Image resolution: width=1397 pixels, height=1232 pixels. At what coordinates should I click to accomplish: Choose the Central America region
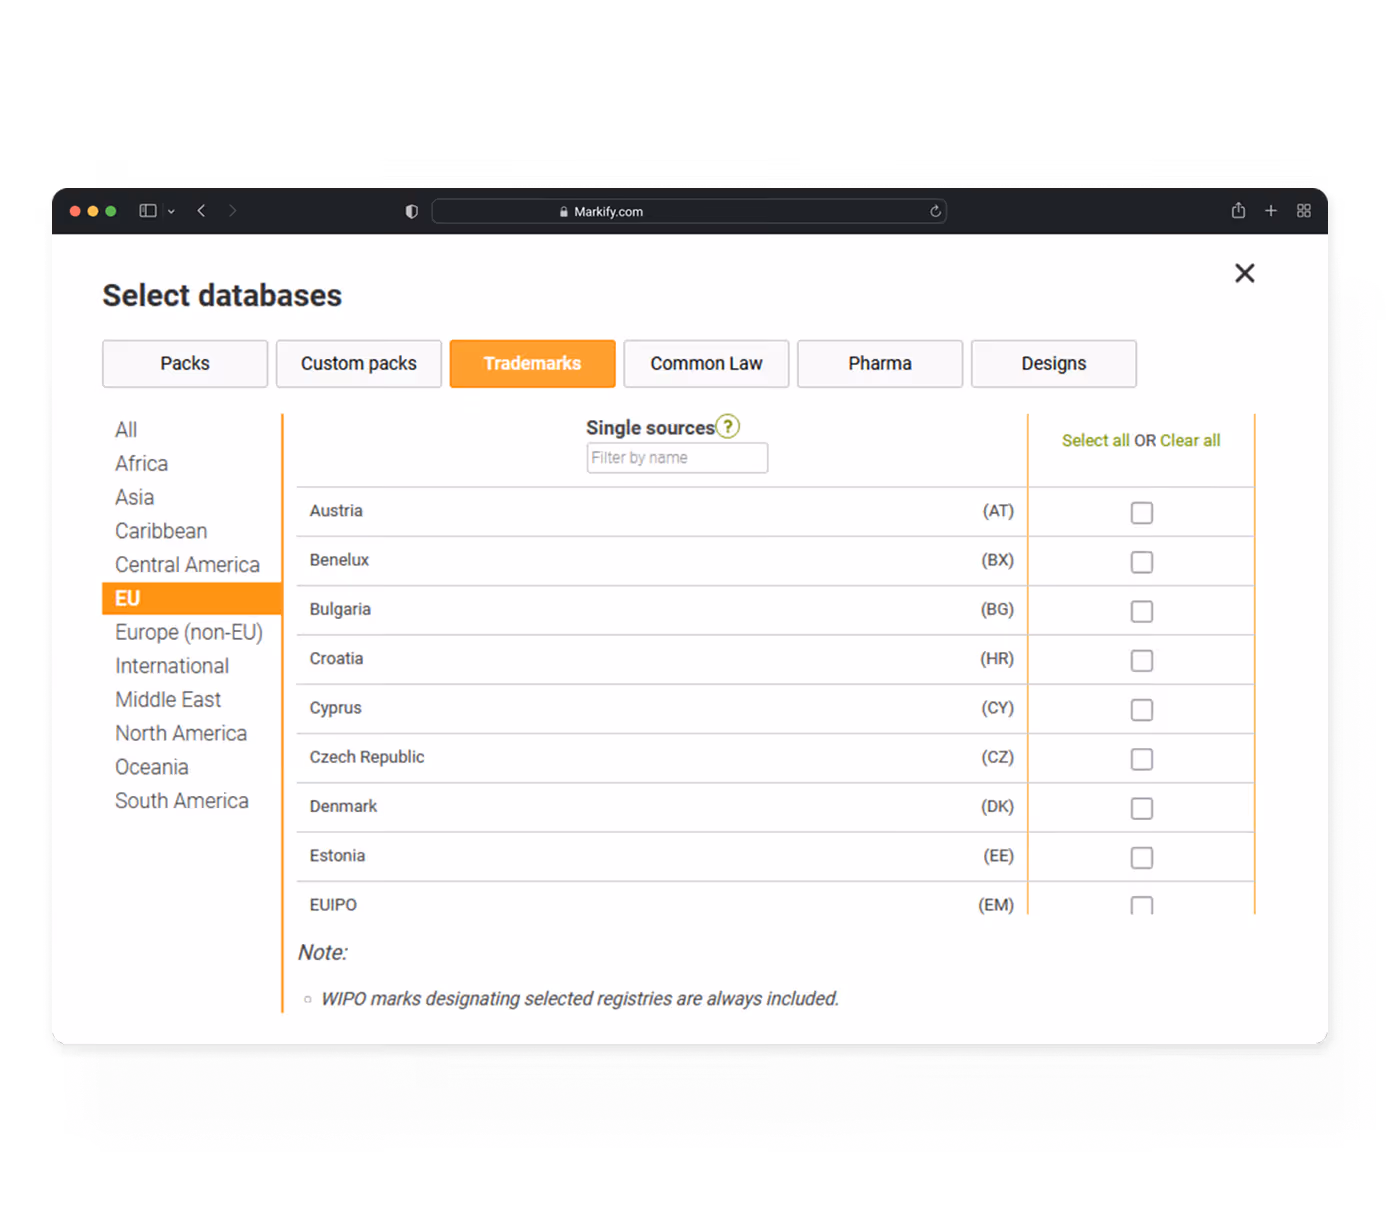pos(187,565)
